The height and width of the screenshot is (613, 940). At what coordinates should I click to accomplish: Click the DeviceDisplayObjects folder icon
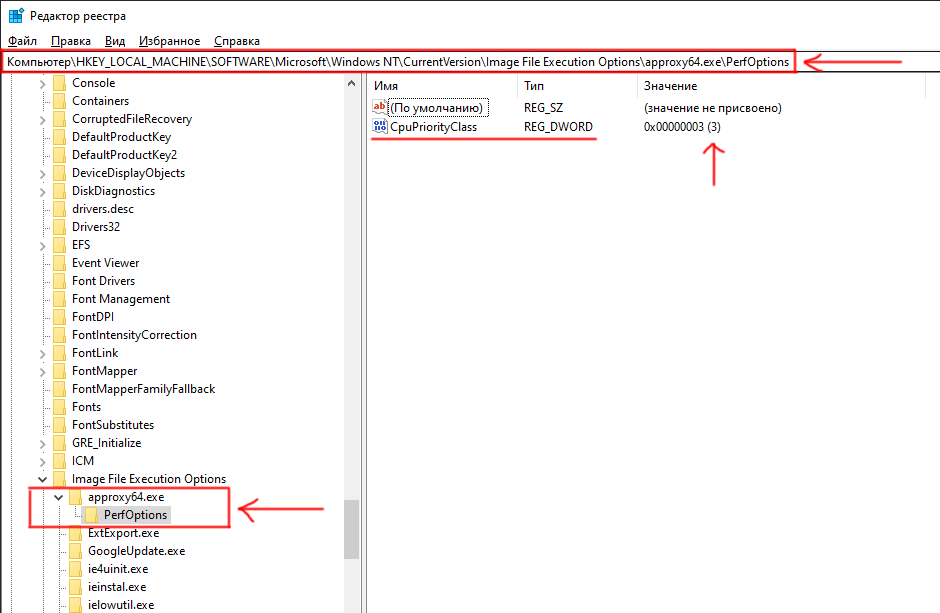[x=59, y=173]
